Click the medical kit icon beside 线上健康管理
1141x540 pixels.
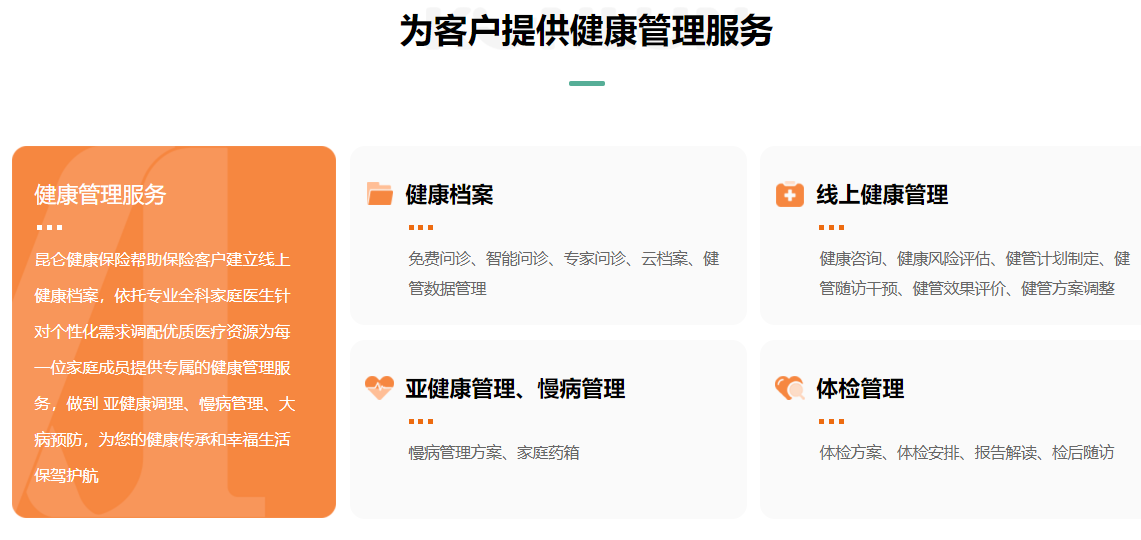(x=790, y=194)
